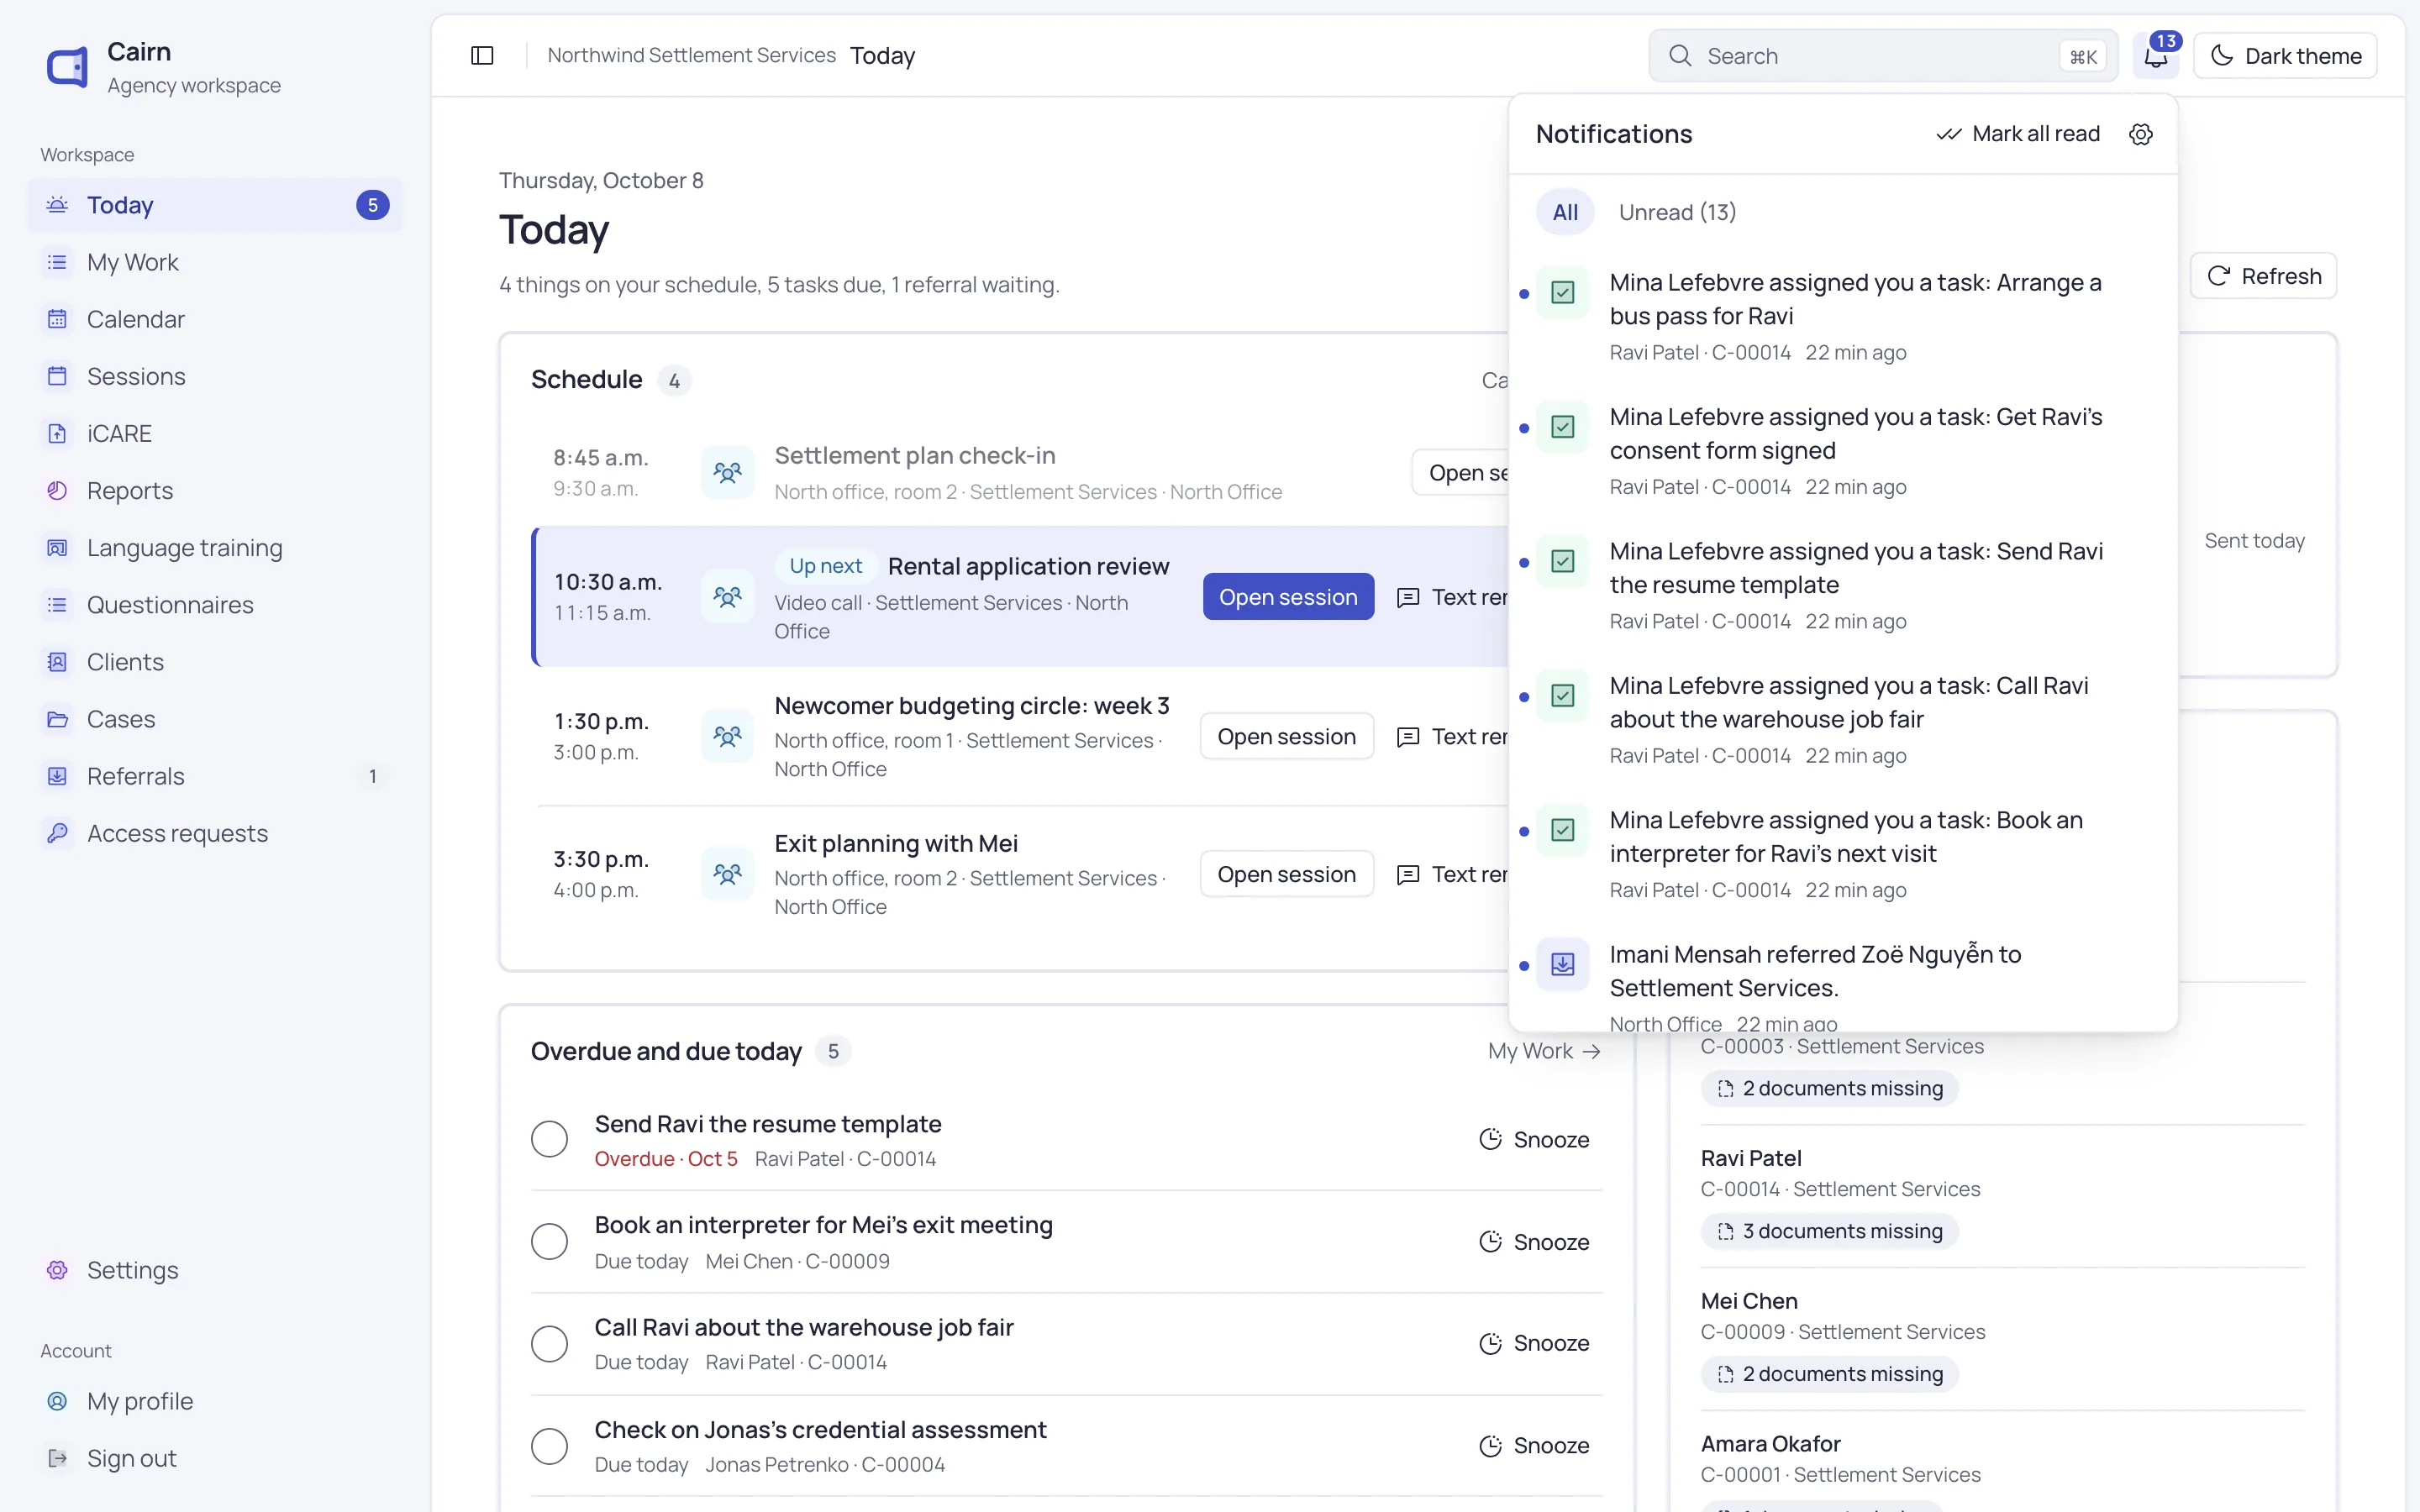Mark Call Ravi about warehouse job fair done
Image resolution: width=2420 pixels, height=1512 pixels.
(549, 1343)
